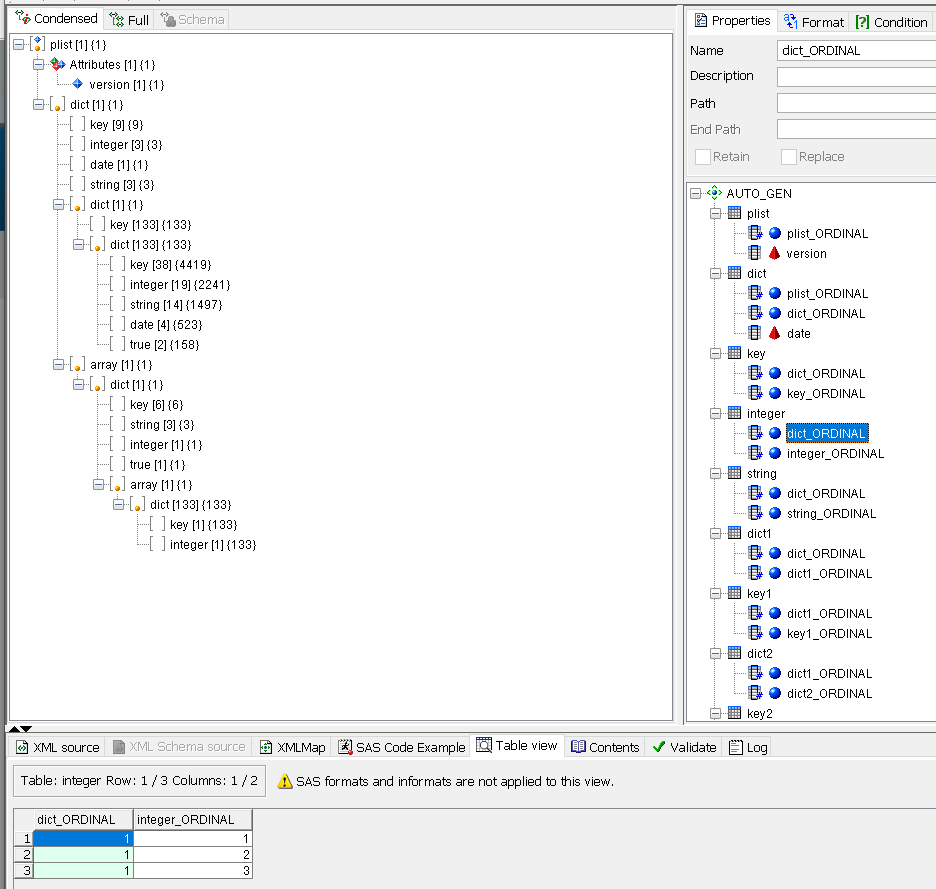Click the plist root element icon

[37, 44]
